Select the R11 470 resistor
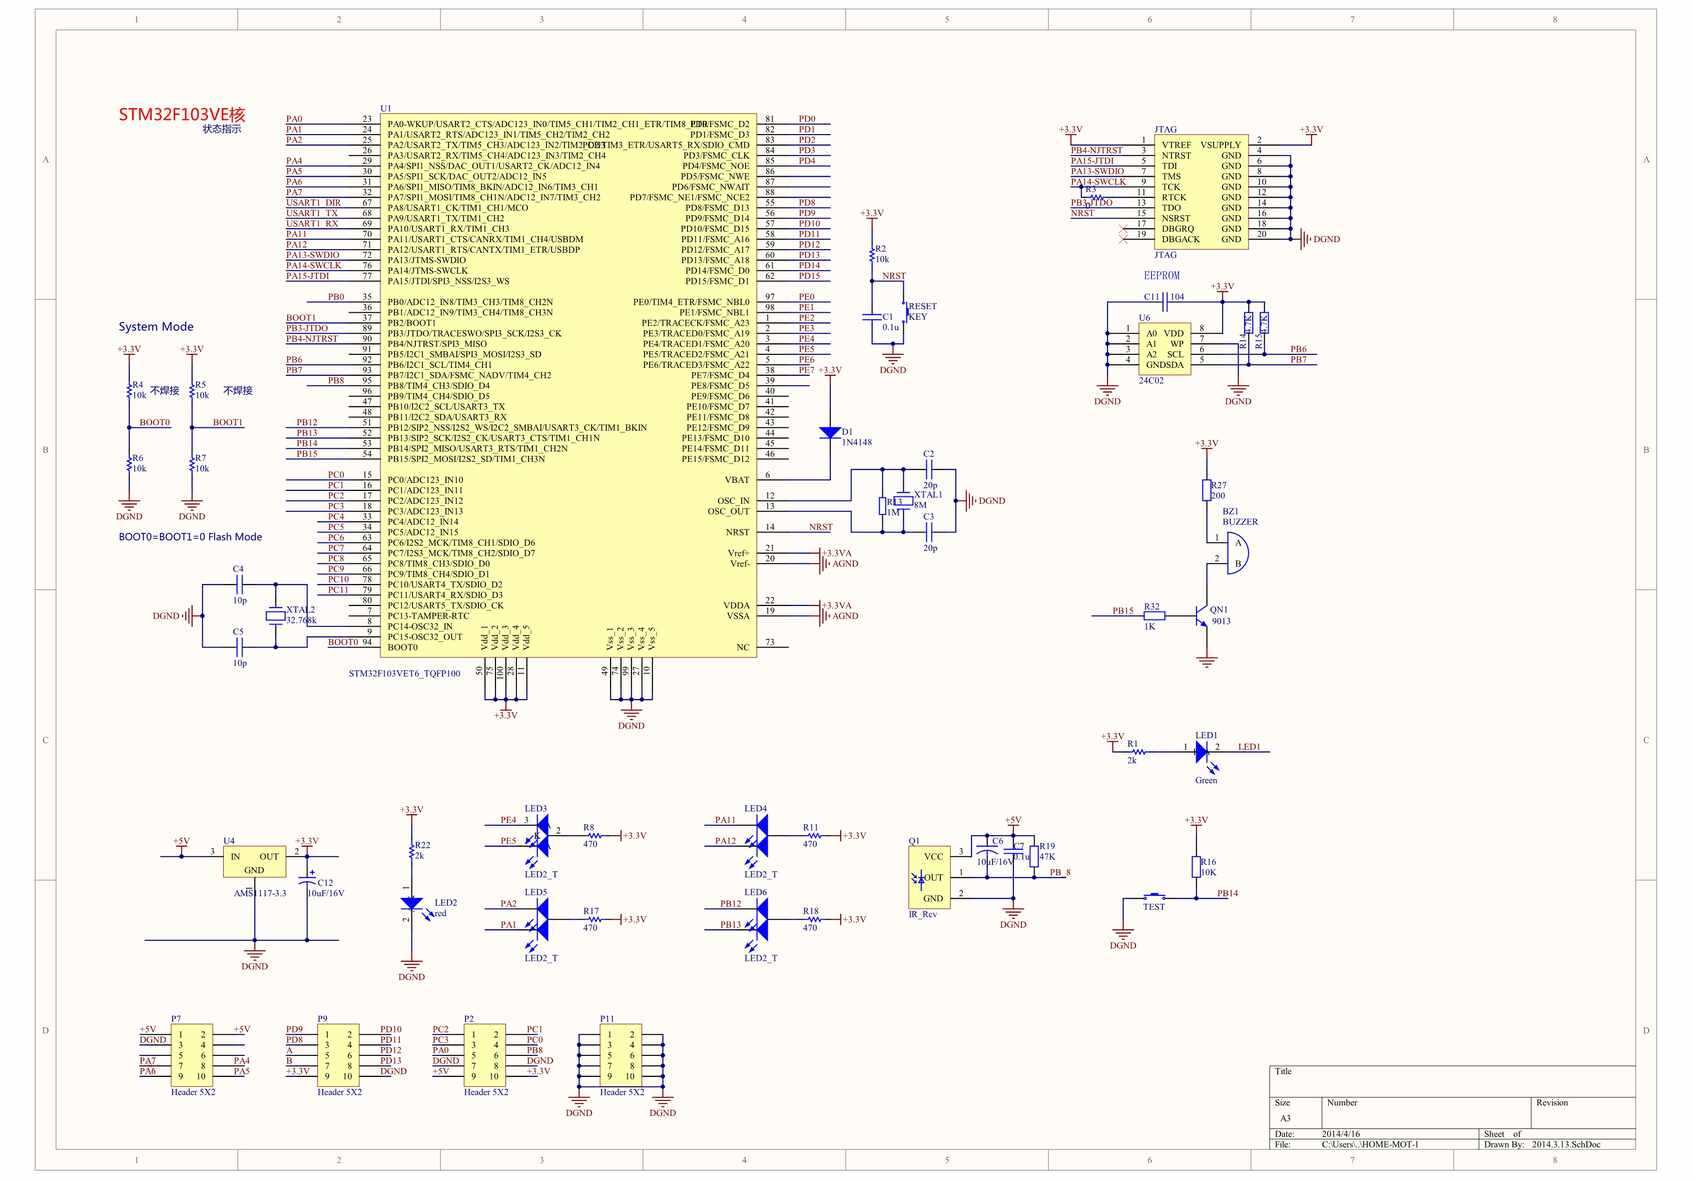Image resolution: width=1695 pixels, height=1182 pixels. coord(813,836)
